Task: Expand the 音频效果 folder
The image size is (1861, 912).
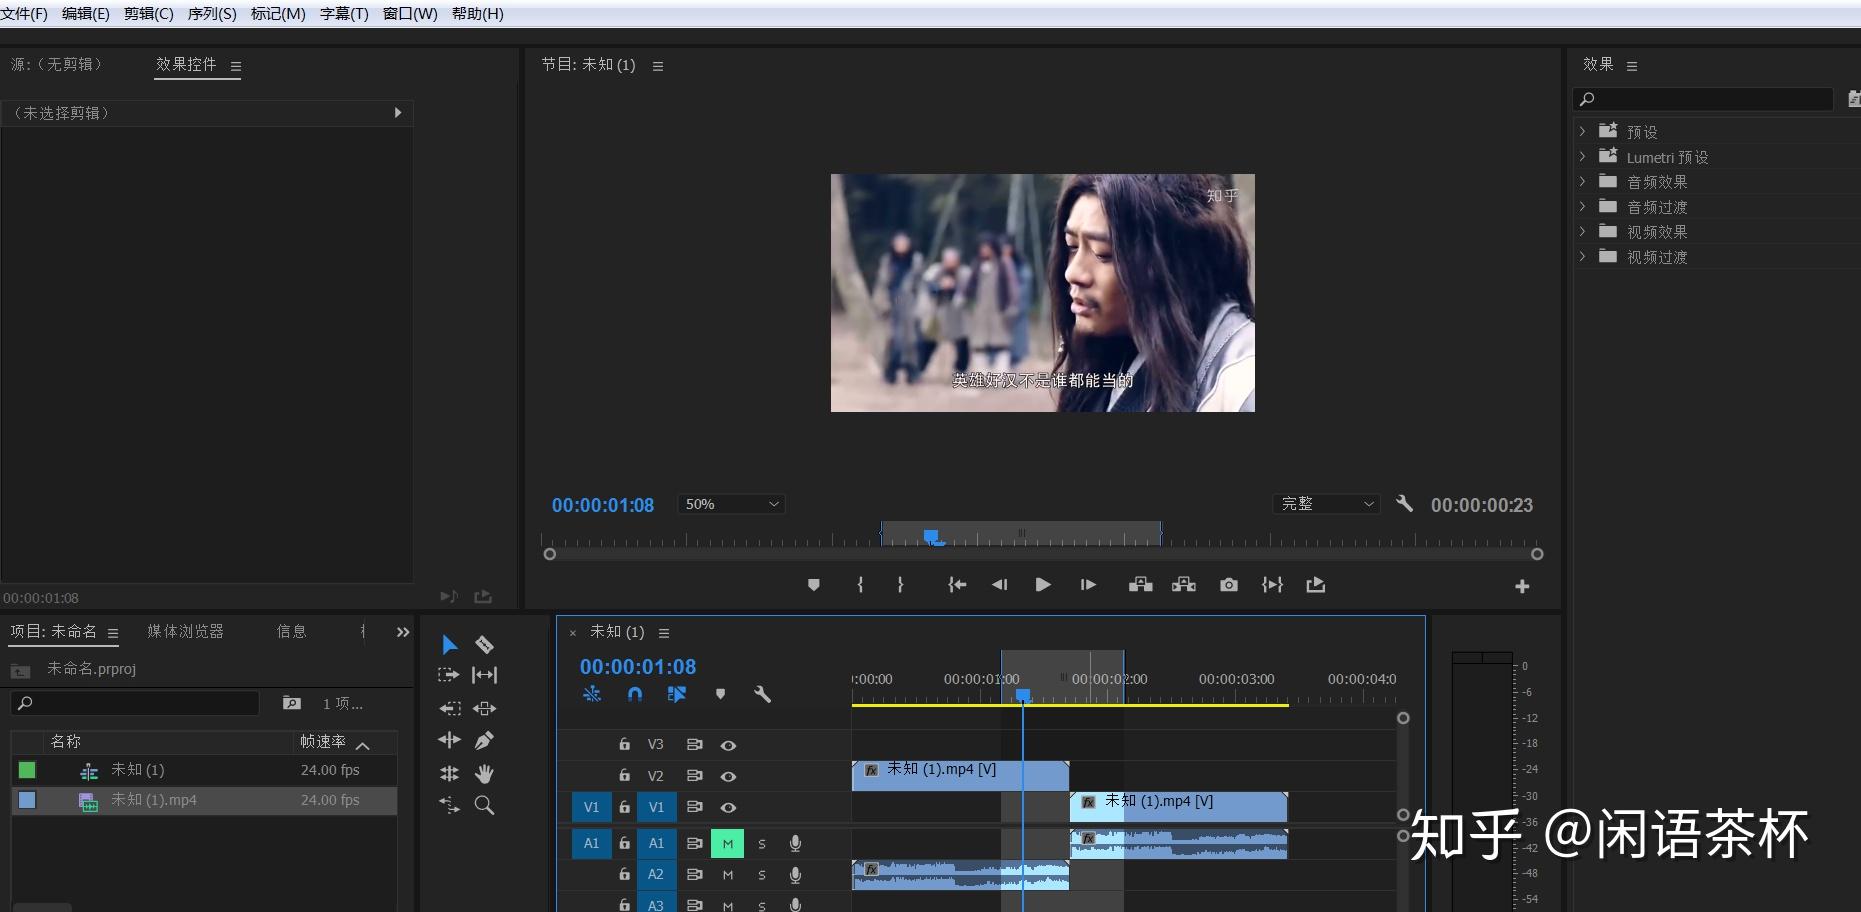Action: coord(1582,181)
